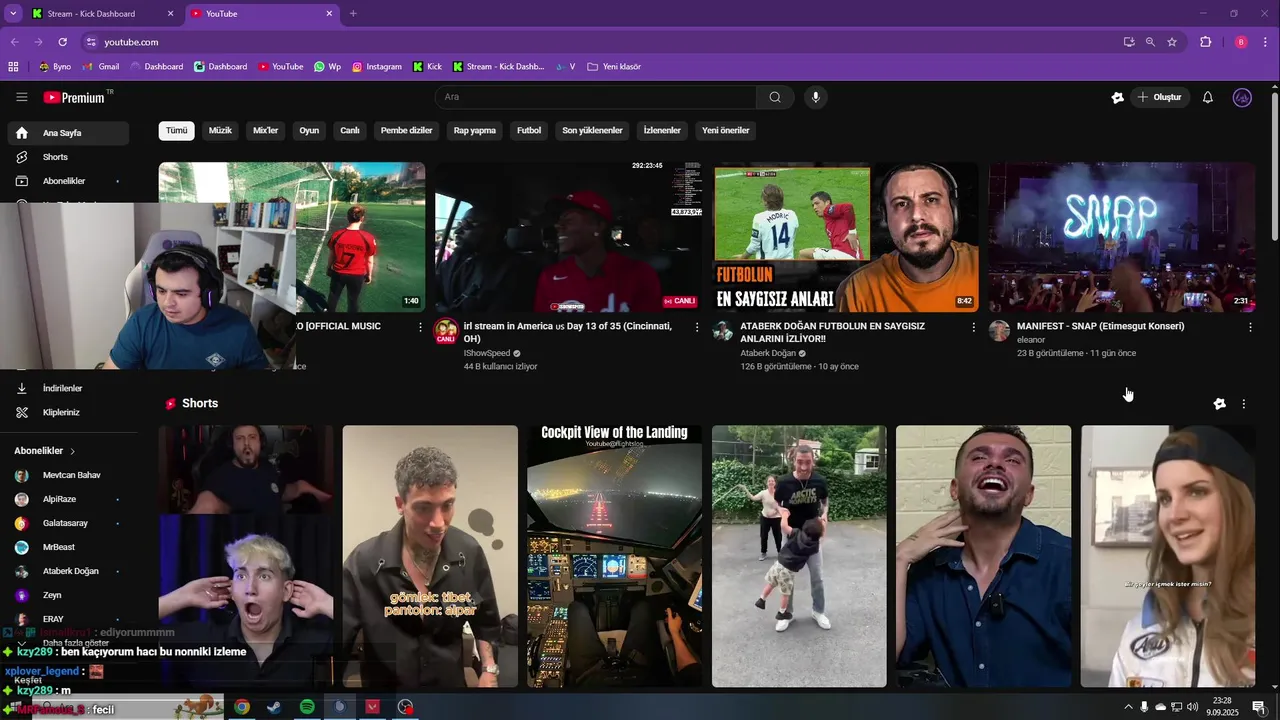
Task: Open the account avatar menu
Action: 1242,97
